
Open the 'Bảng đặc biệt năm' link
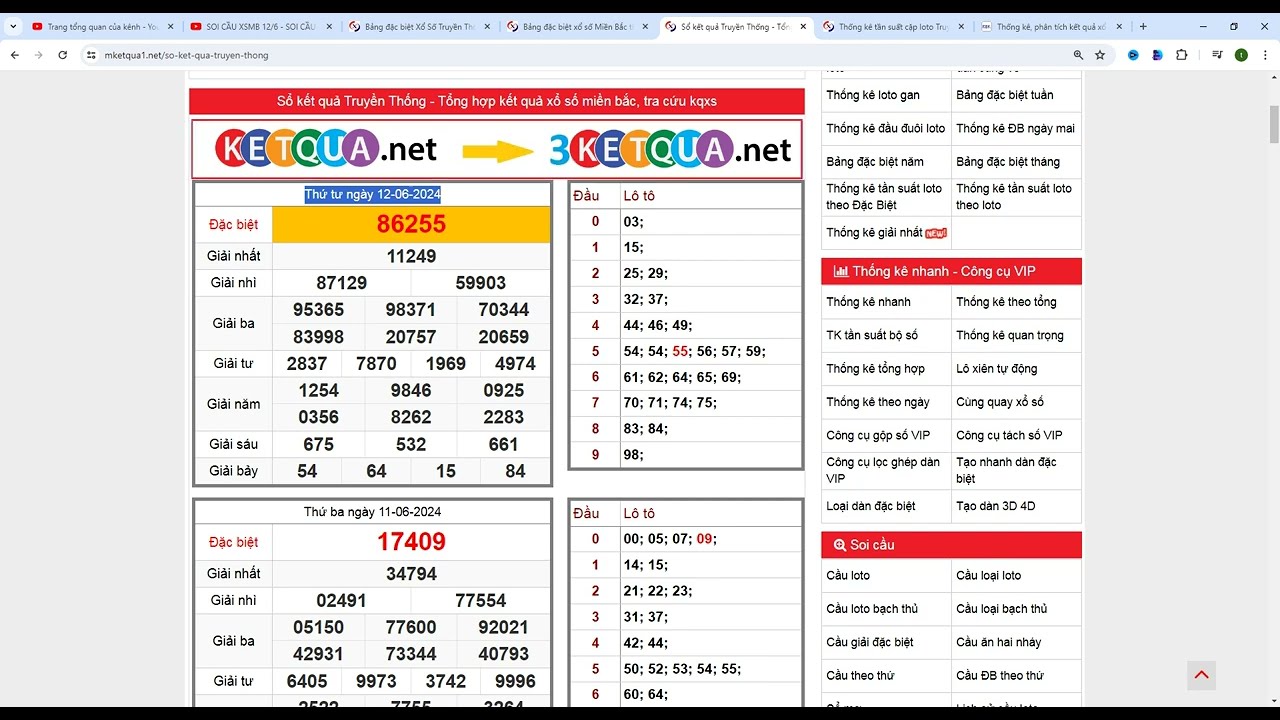pyautogui.click(x=875, y=161)
